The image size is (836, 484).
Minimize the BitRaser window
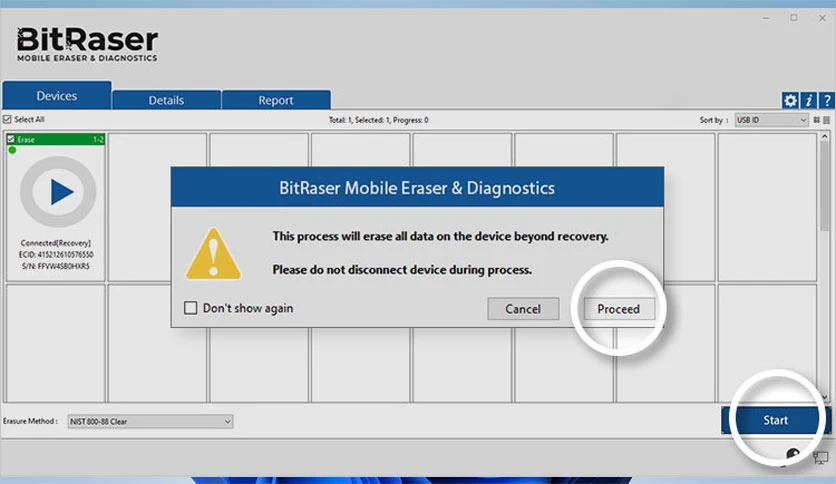(766, 18)
